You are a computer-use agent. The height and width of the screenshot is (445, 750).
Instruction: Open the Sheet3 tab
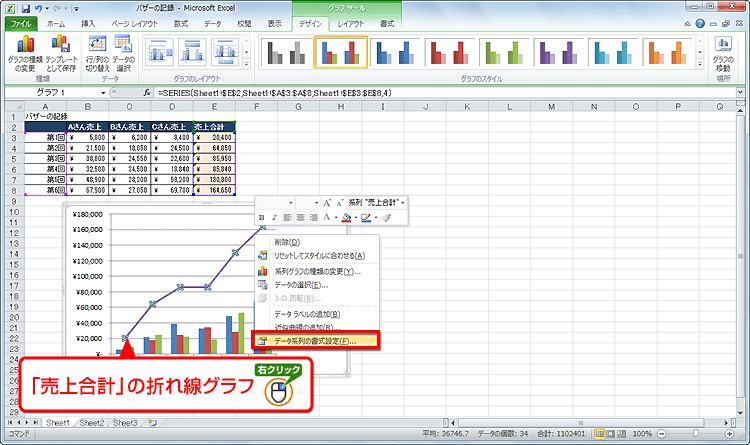[125, 423]
